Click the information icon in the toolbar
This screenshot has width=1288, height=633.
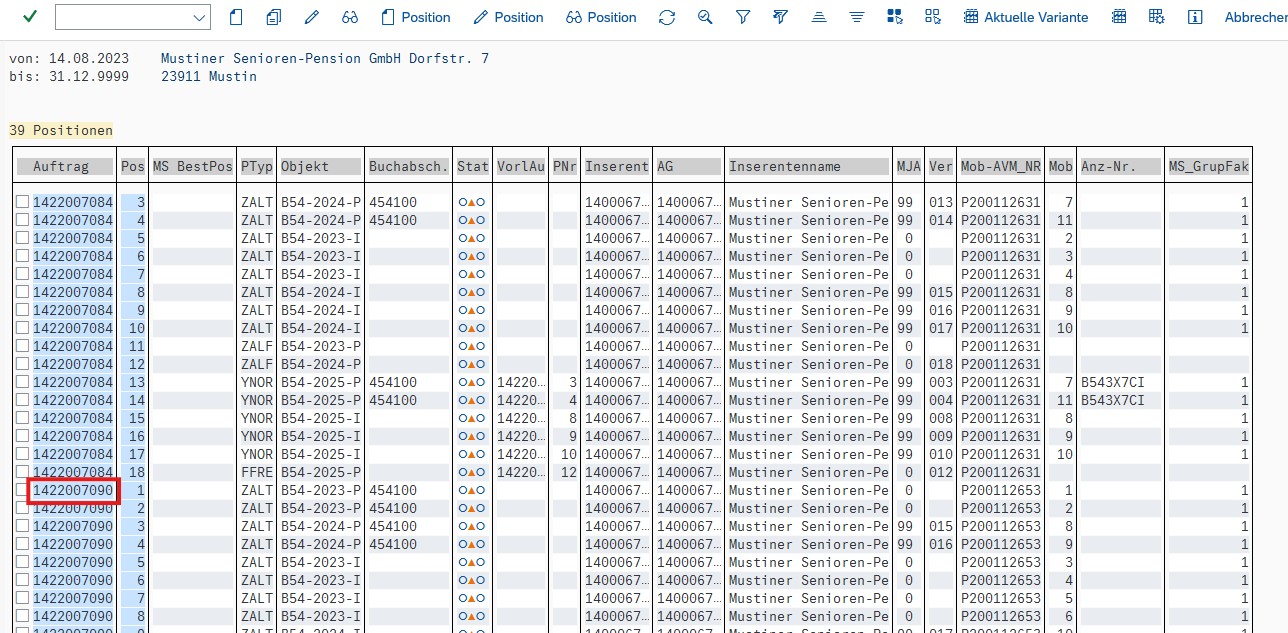coord(1194,17)
